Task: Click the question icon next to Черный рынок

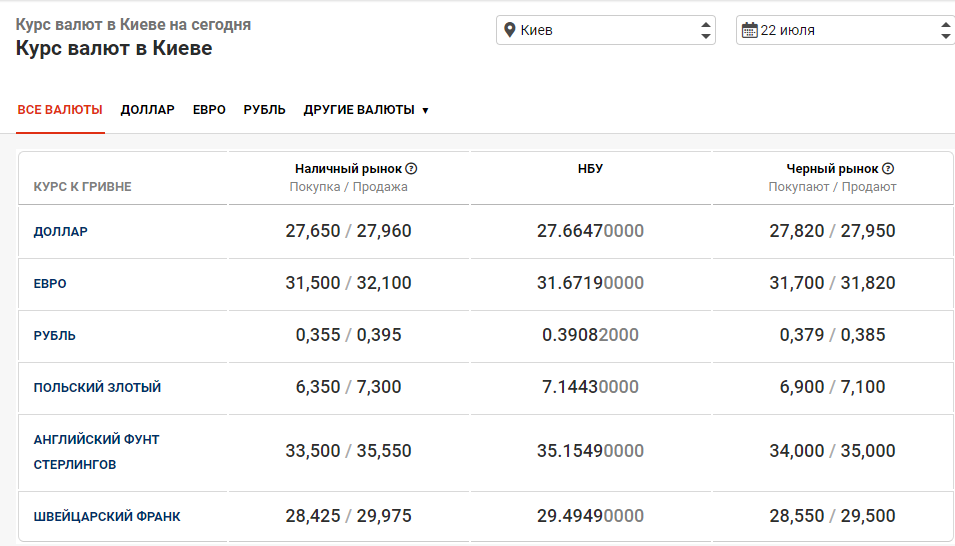Action: [x=888, y=169]
